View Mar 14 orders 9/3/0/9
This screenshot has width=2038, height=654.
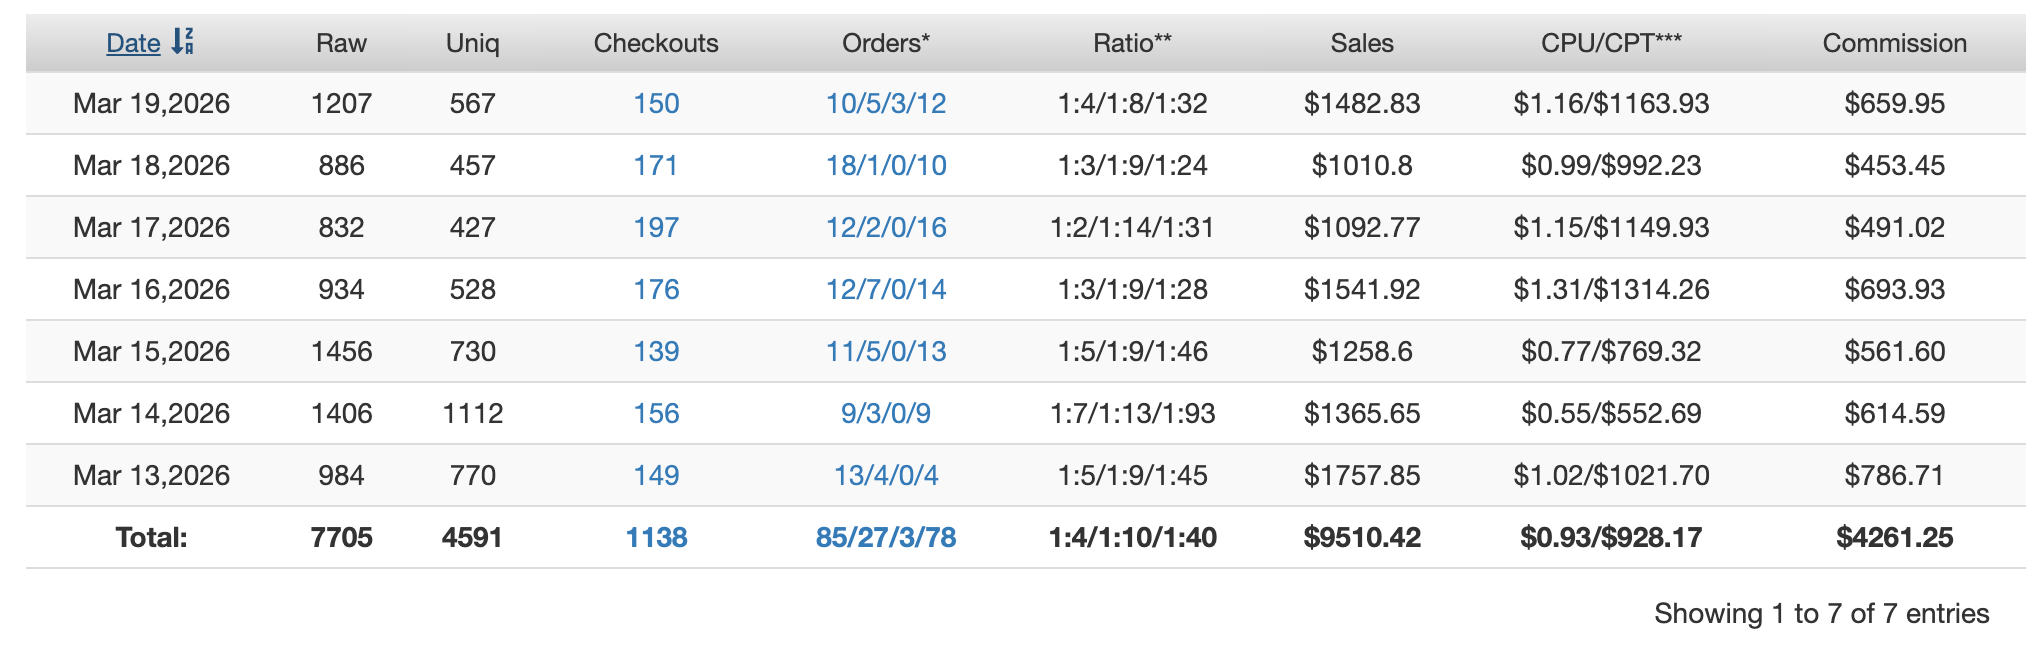[886, 414]
